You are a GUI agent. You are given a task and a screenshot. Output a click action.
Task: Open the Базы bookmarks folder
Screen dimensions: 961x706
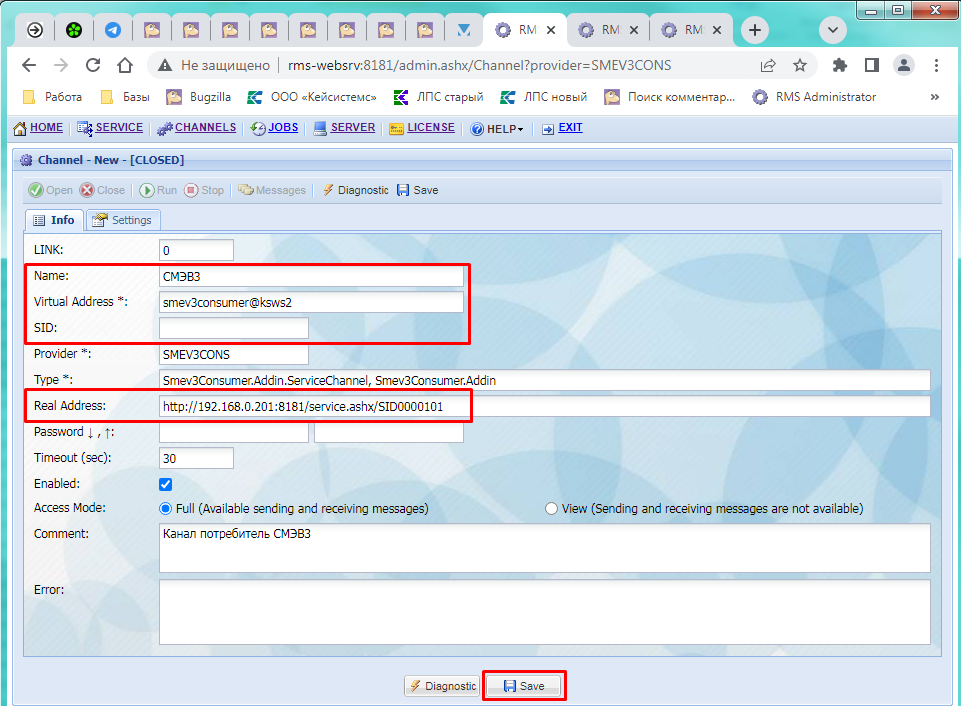(125, 97)
